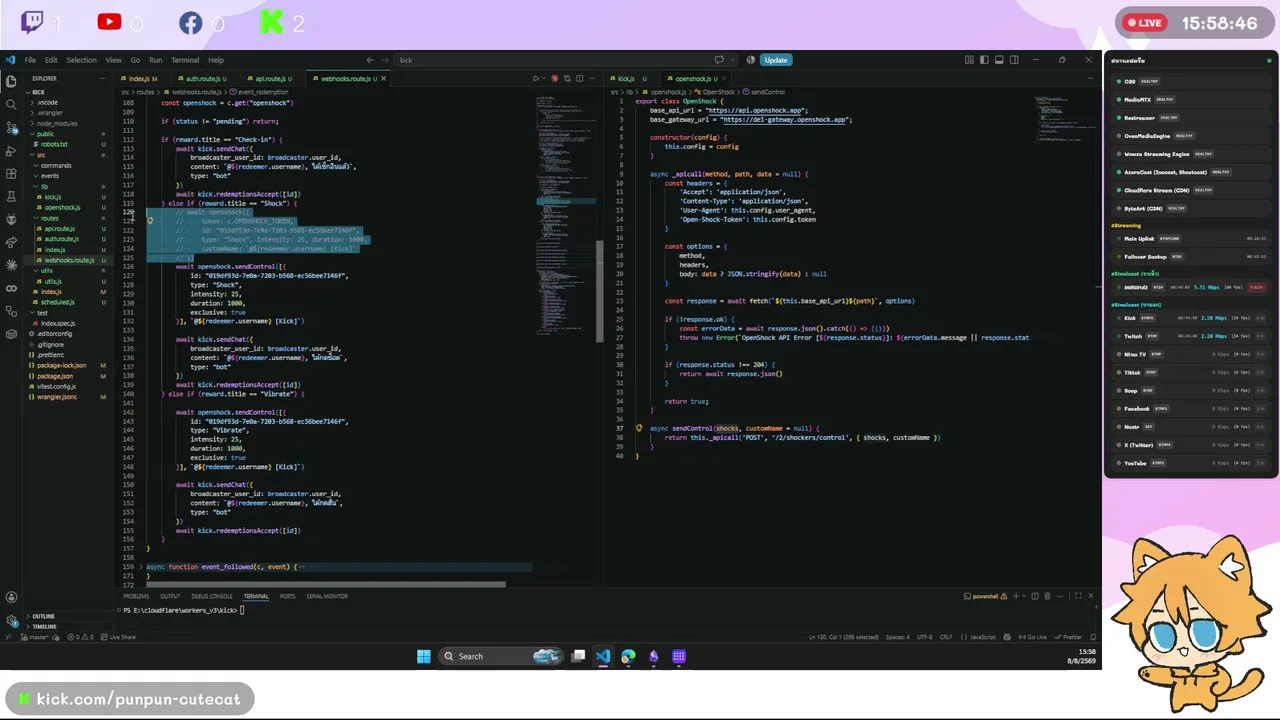The width and height of the screenshot is (1280, 720).
Task: Click the YouTube logo in stream overlay
Action: coord(109,22)
